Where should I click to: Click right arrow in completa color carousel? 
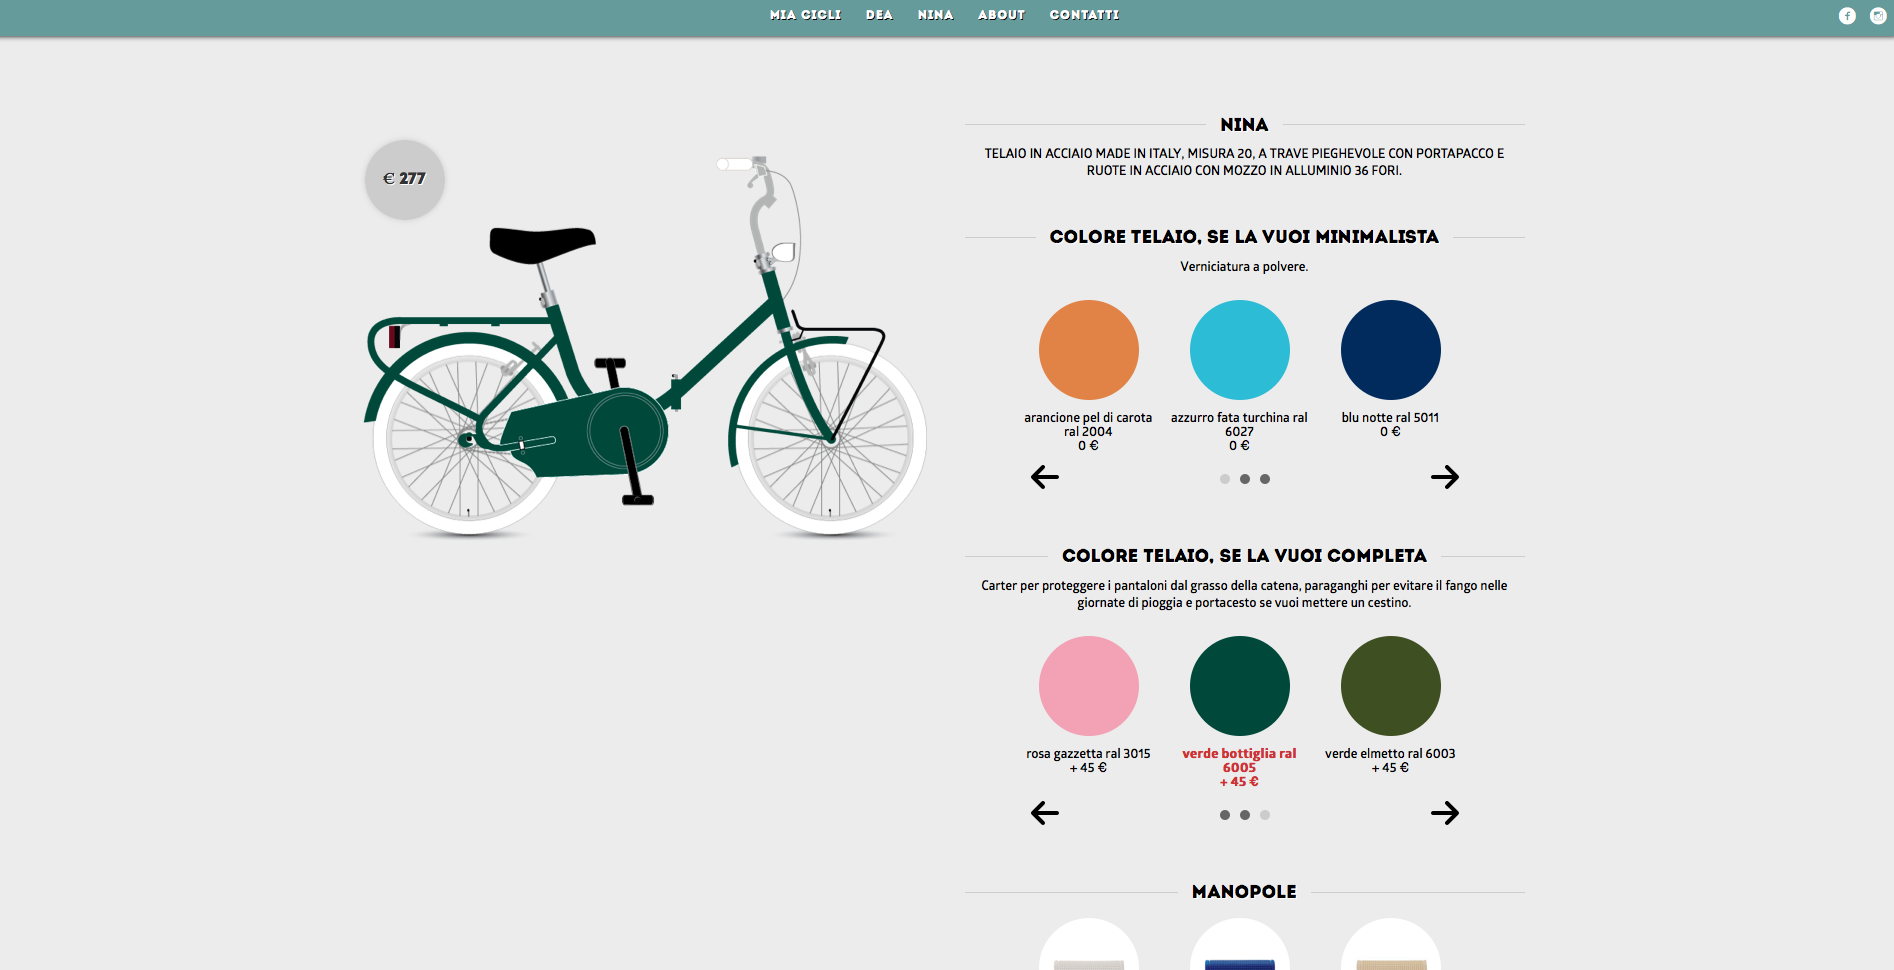(x=1444, y=813)
